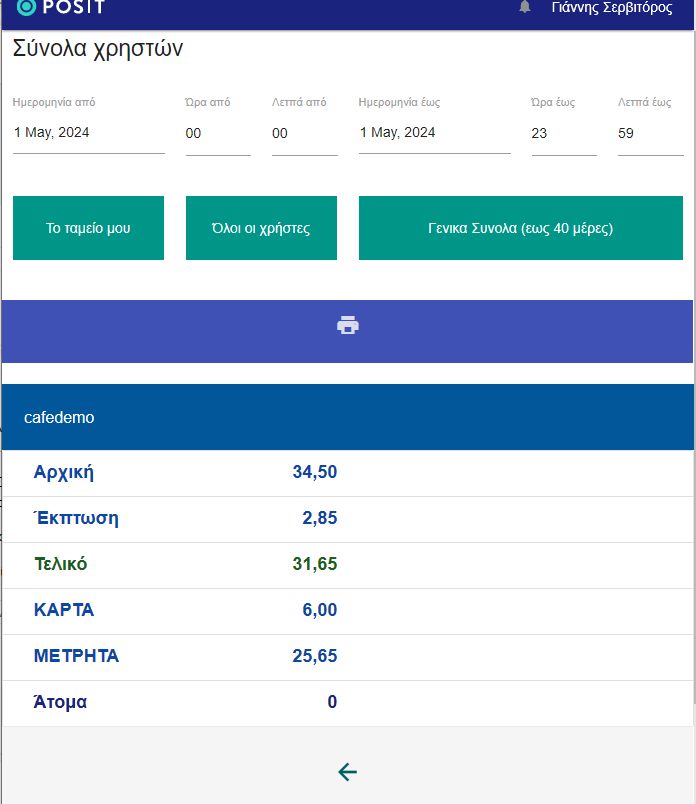Open the Γιάννης Σερβιτόρος user menu
Screen dimensions: 696x804
click(x=612, y=7)
